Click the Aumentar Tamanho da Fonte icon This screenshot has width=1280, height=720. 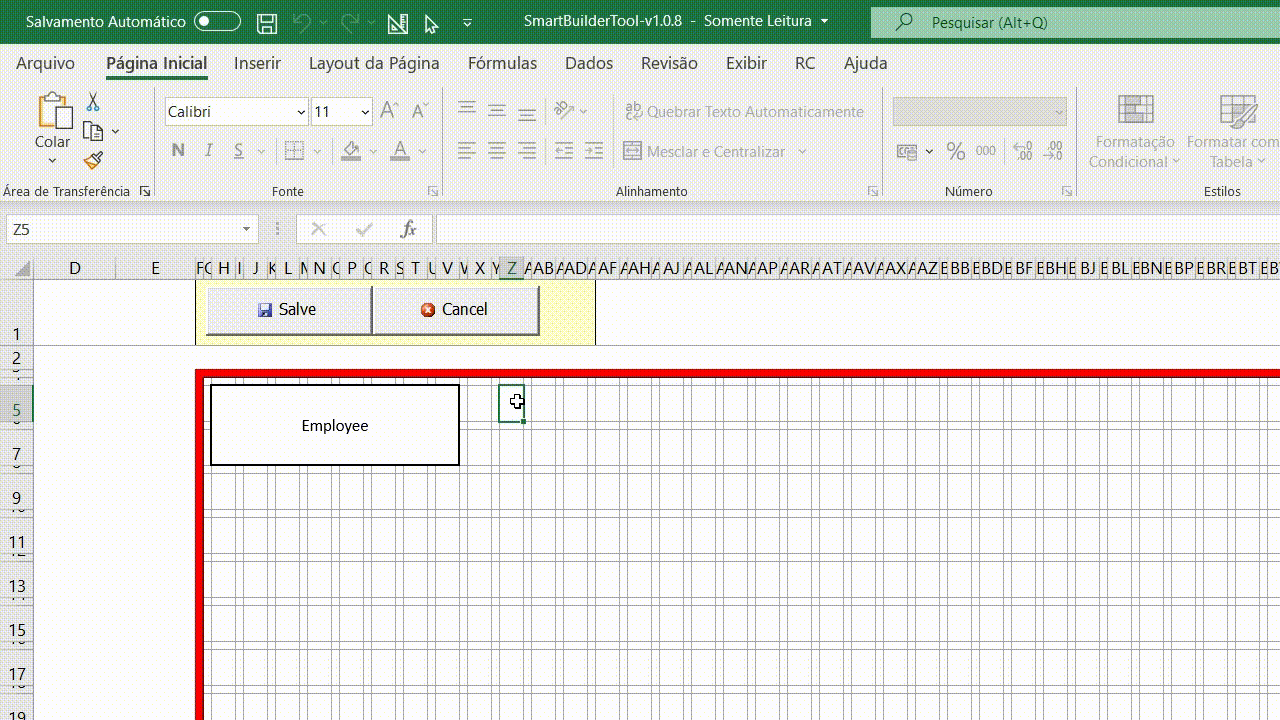coord(388,110)
